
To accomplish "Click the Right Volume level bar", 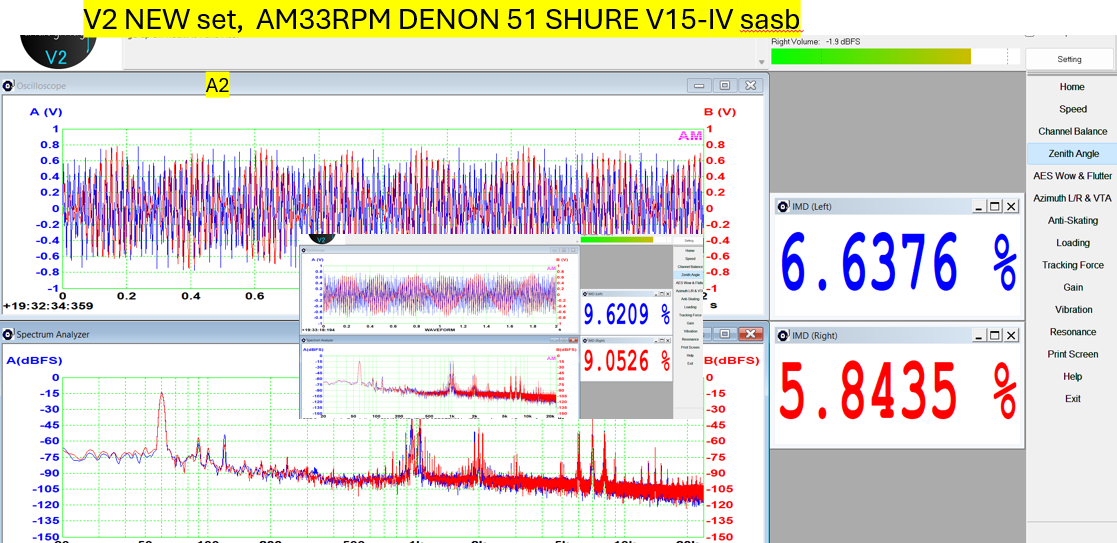I will (x=895, y=57).
